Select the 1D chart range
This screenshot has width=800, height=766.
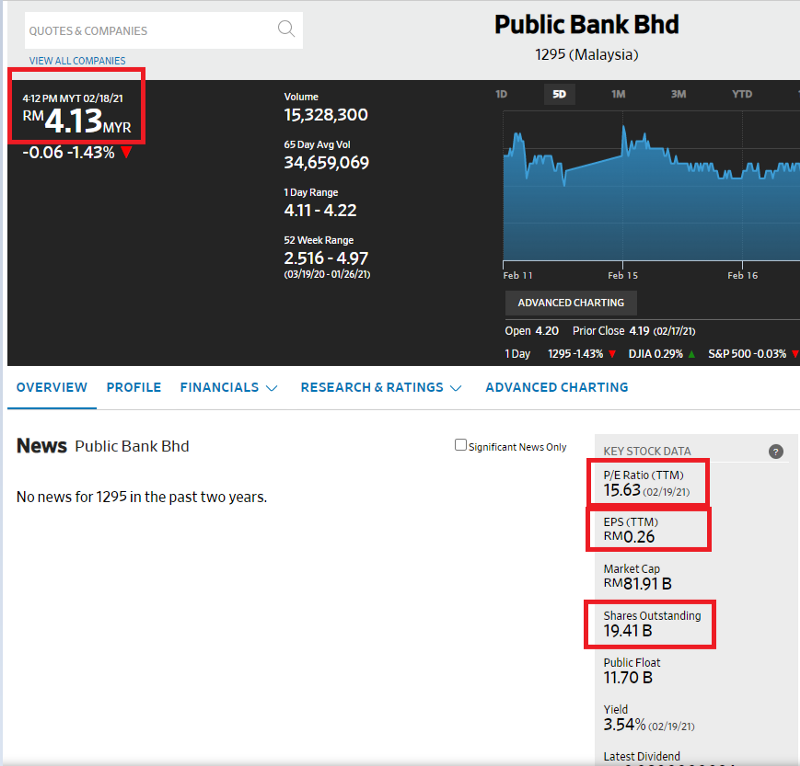click(502, 94)
